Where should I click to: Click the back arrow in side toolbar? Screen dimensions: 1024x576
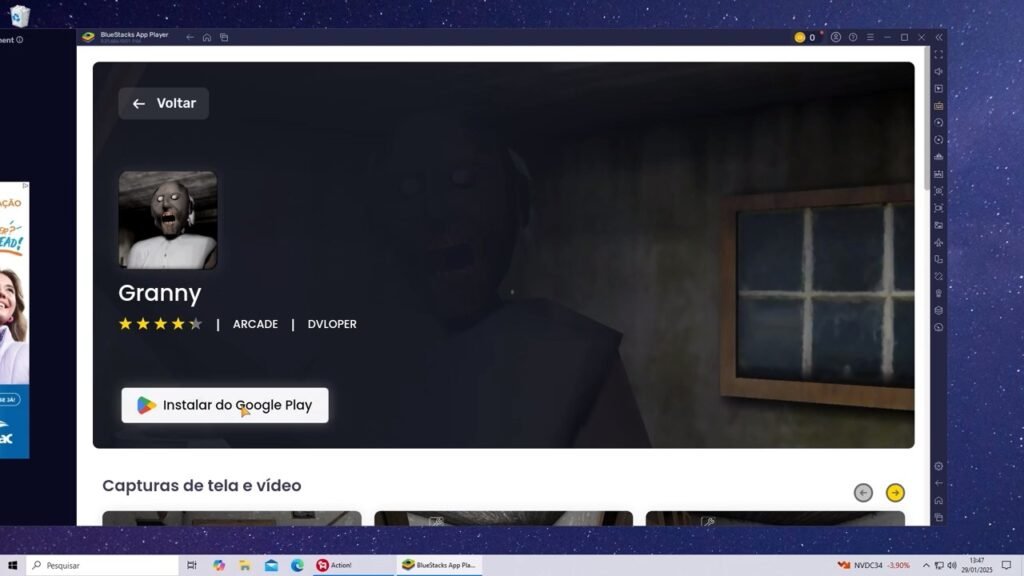pos(938,483)
